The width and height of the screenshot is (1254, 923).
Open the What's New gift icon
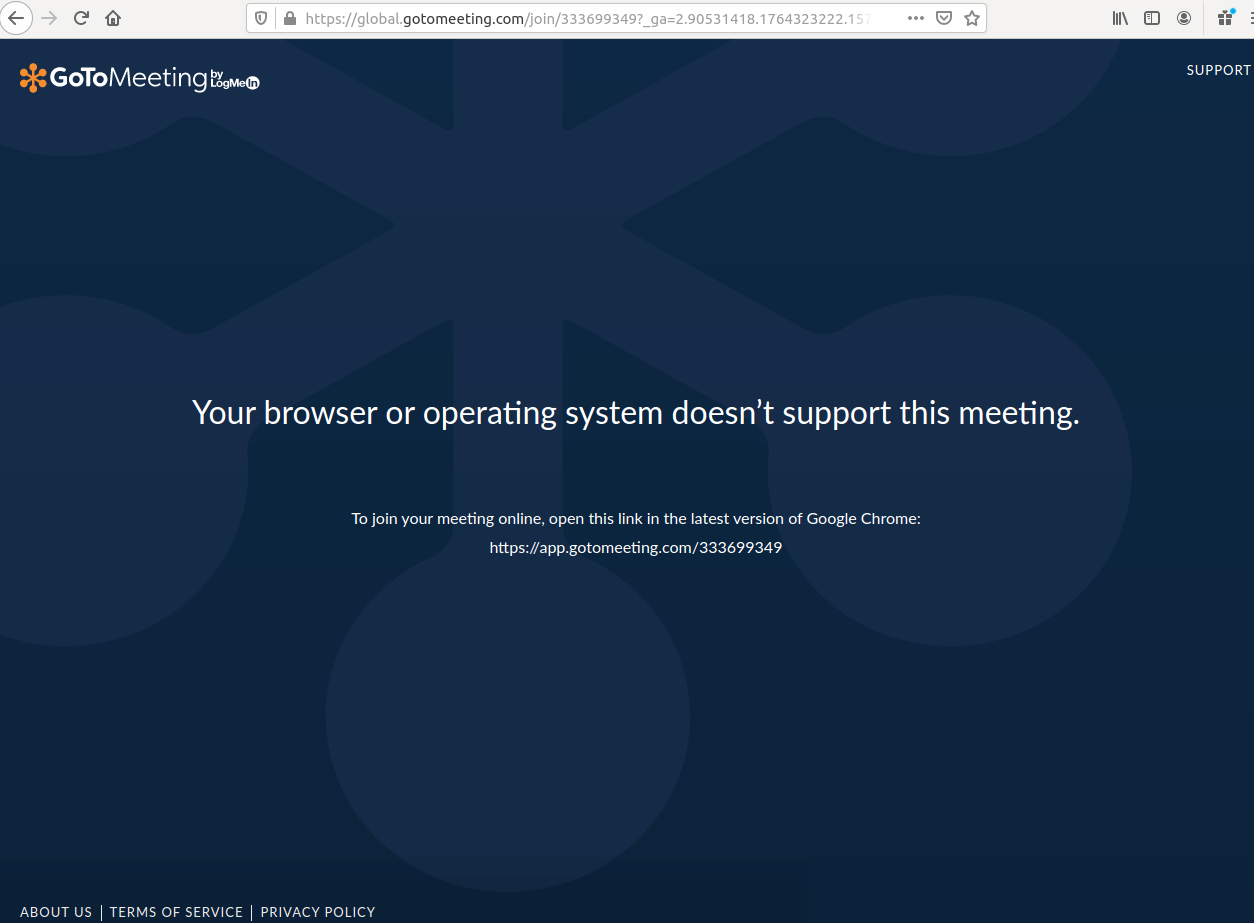(1225, 18)
